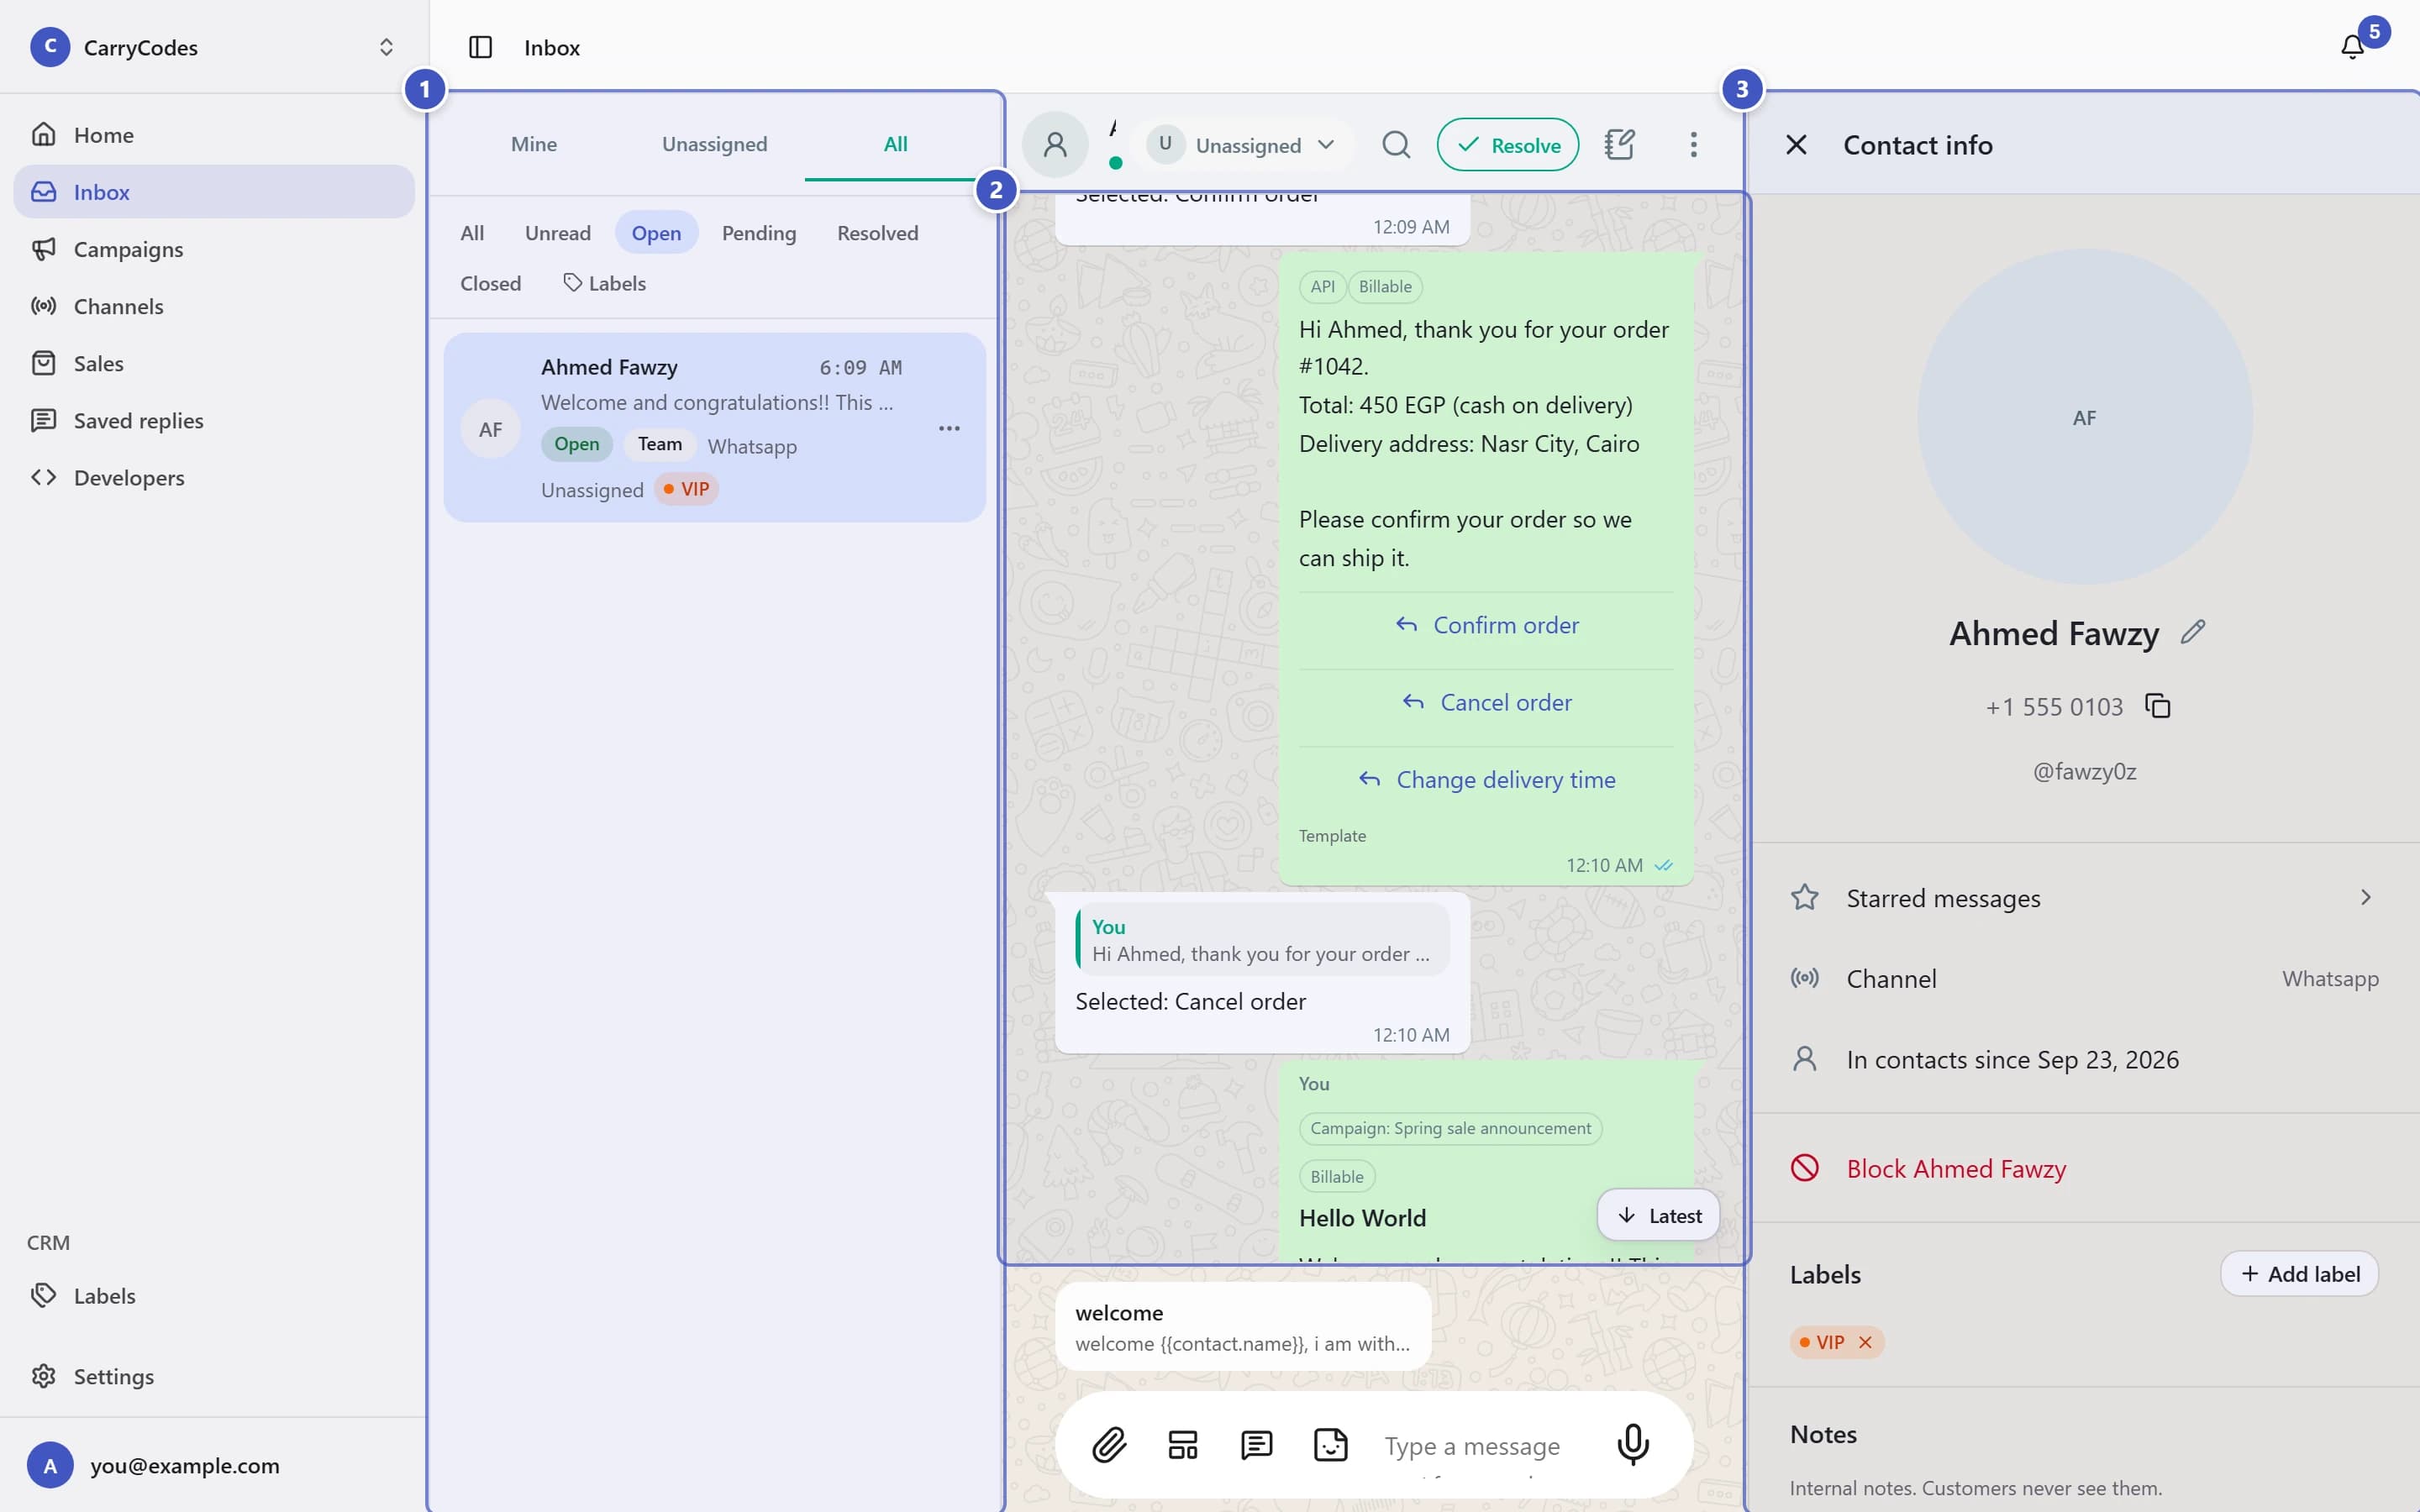This screenshot has width=2420, height=1512.
Task: Edit Ahmed Fawzy's contact name
Action: click(2192, 632)
